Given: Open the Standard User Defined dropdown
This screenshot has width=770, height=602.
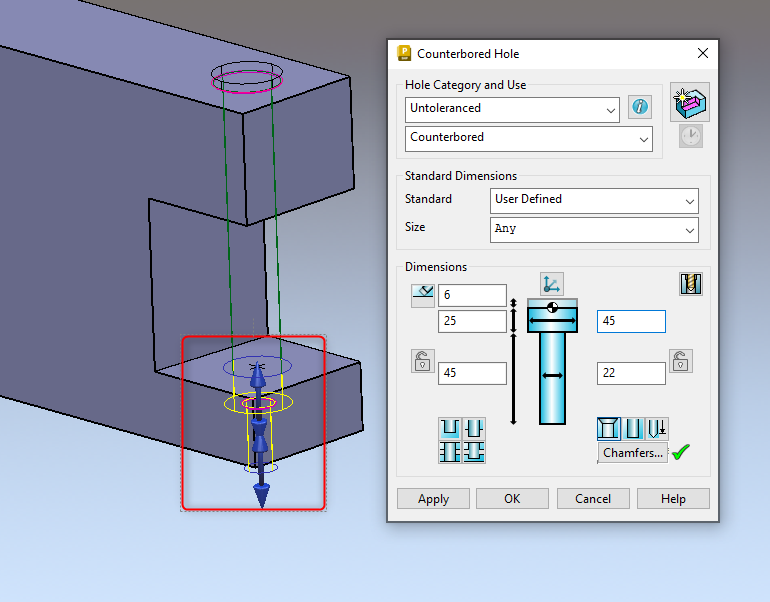Looking at the screenshot, I should coord(594,201).
